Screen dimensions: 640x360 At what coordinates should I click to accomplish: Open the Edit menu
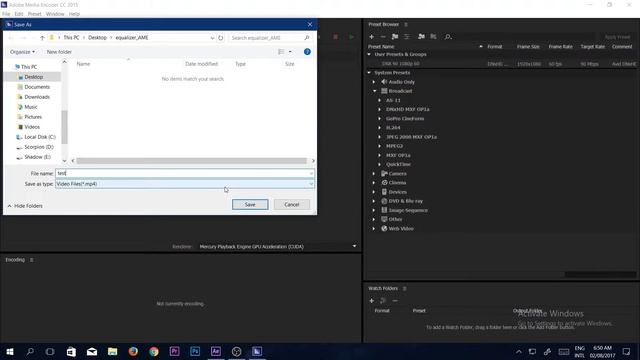(19, 14)
